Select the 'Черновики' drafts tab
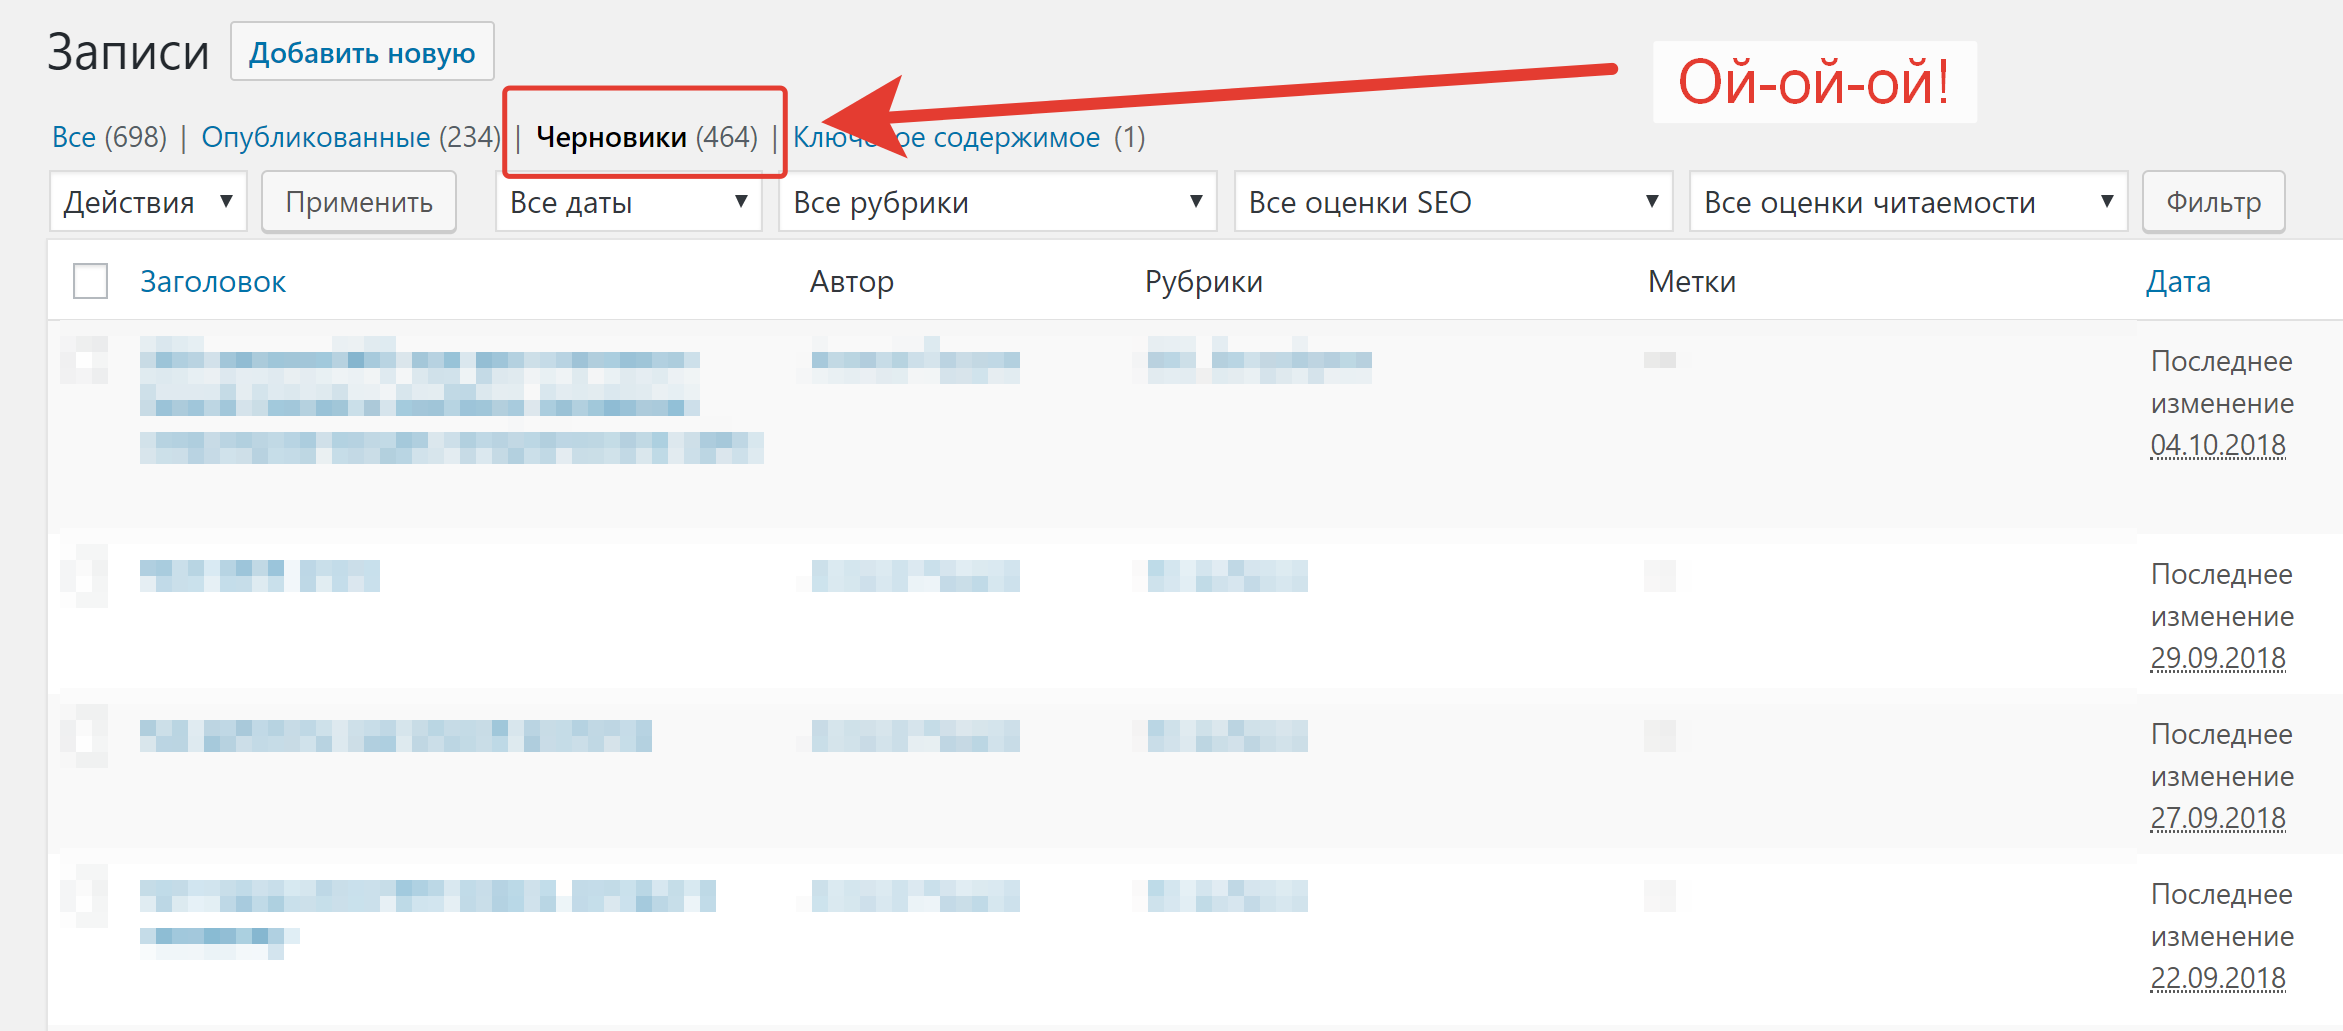Image resolution: width=2343 pixels, height=1031 pixels. [611, 137]
